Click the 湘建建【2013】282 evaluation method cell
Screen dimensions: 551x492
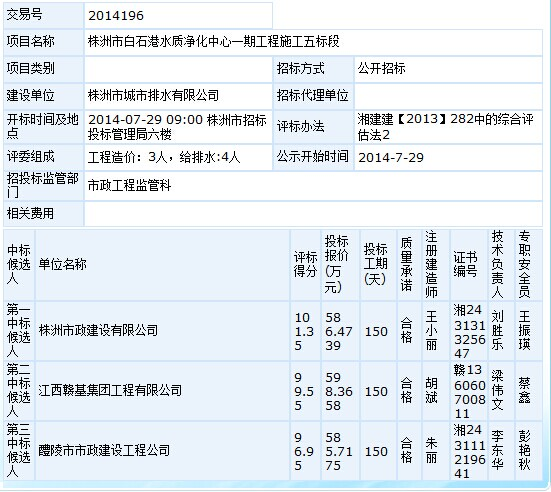[448, 127]
